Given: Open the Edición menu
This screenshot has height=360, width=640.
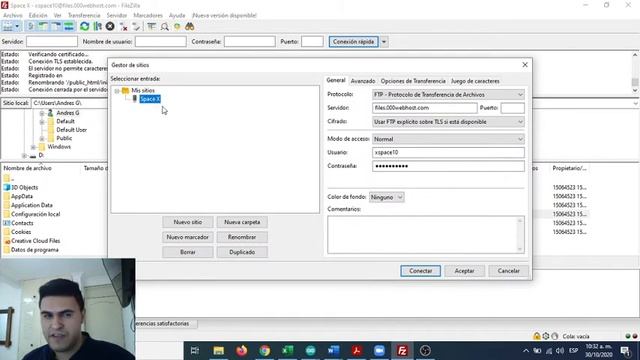Looking at the screenshot, I should pyautogui.click(x=38, y=16).
